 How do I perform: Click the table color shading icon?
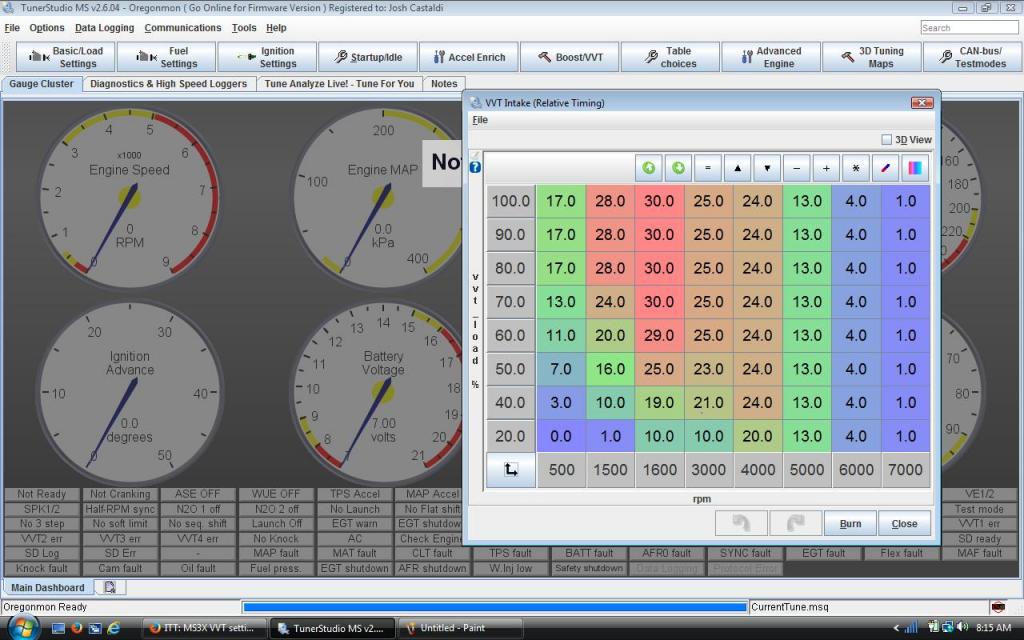click(915, 169)
